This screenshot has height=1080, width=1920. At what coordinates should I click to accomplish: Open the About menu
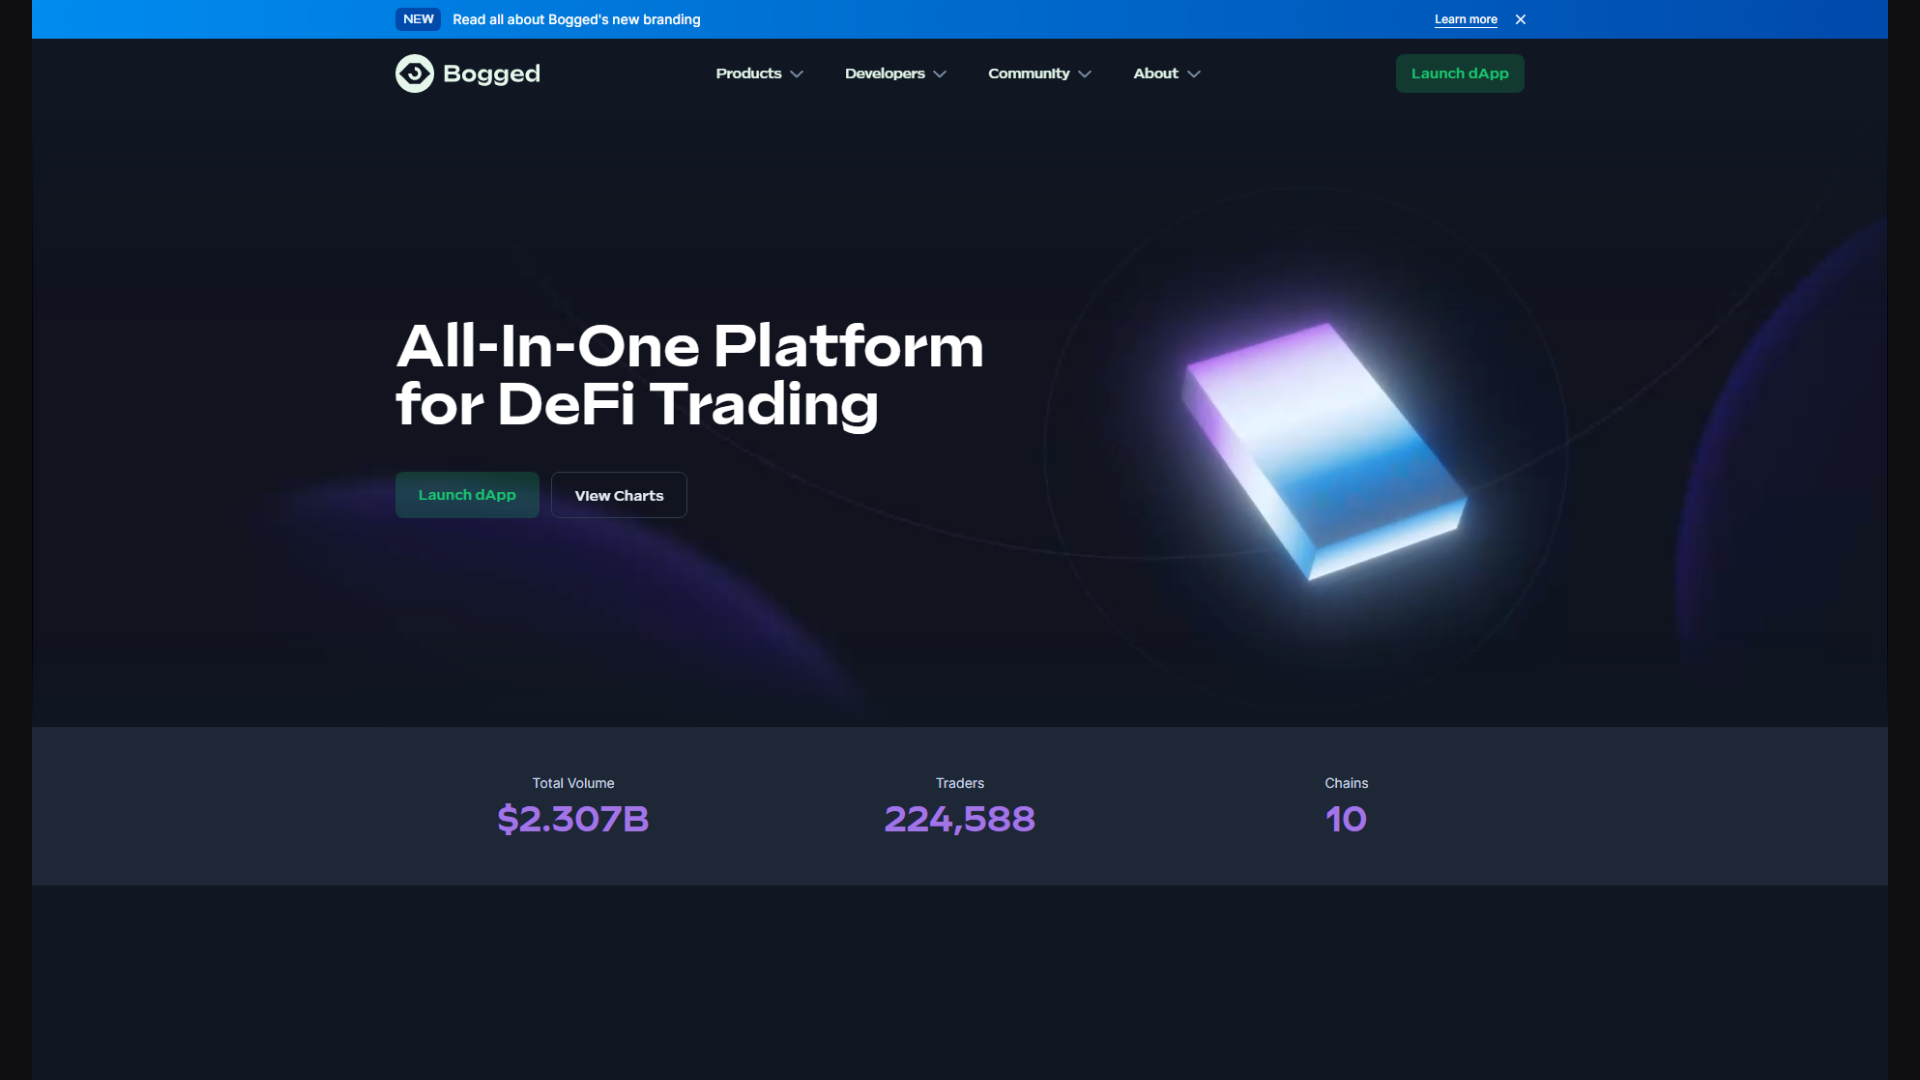click(1166, 73)
